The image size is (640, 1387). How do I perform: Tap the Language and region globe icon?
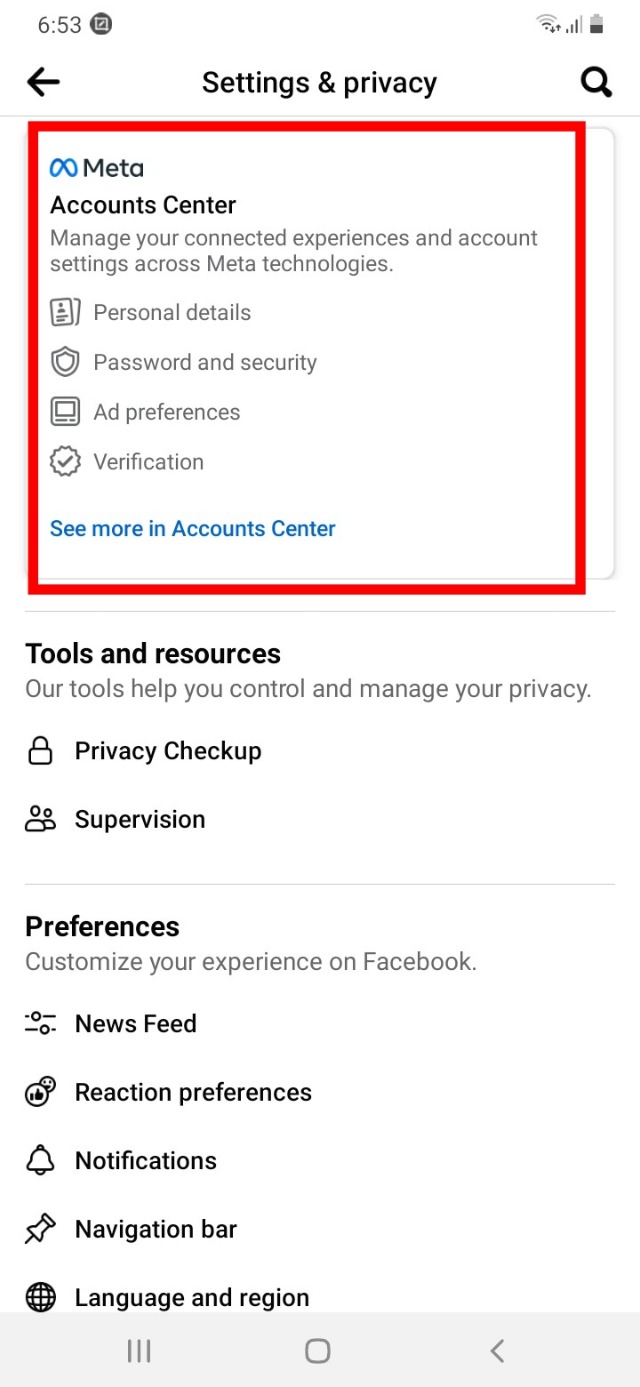click(x=40, y=1297)
